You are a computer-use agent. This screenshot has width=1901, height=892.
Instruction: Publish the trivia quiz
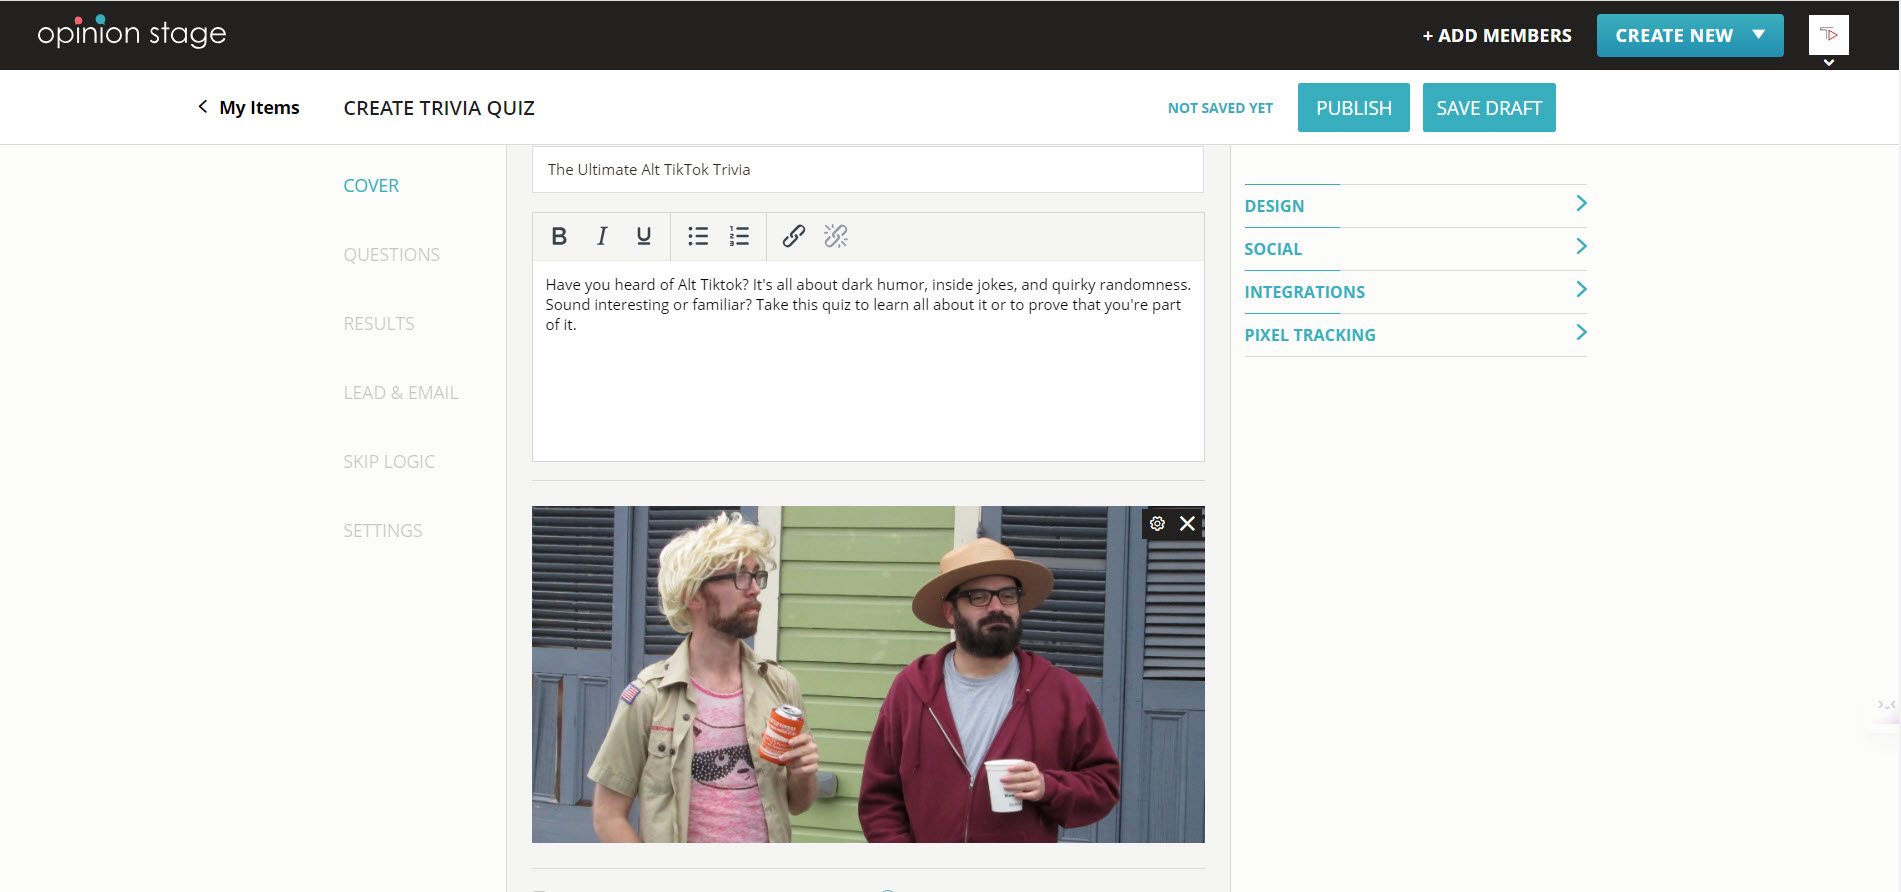pos(1353,108)
